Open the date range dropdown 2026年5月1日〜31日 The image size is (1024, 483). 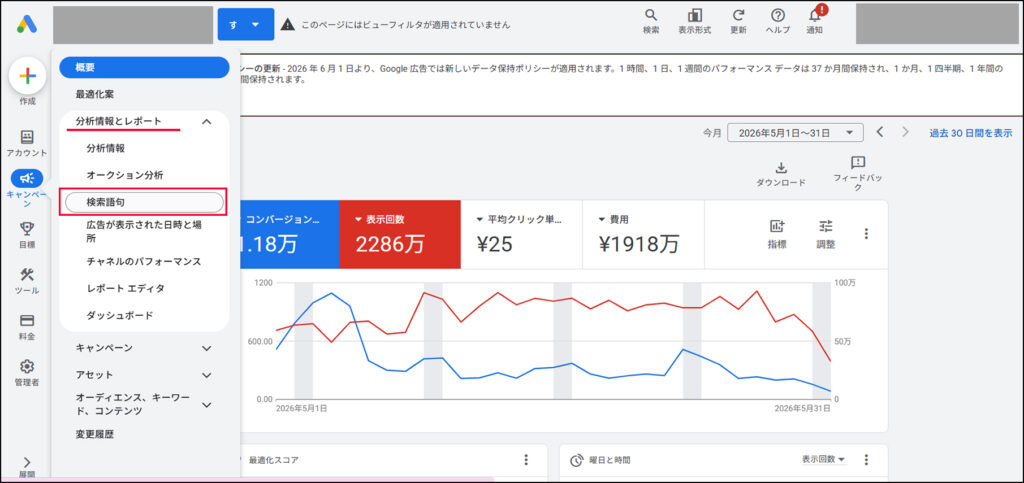pyautogui.click(x=795, y=132)
